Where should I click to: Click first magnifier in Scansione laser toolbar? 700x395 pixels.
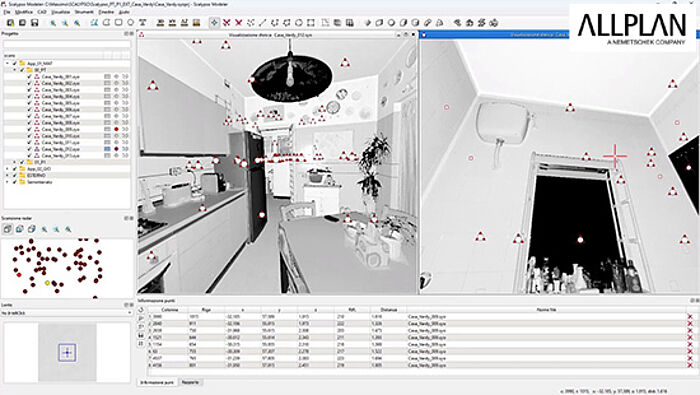(45, 229)
